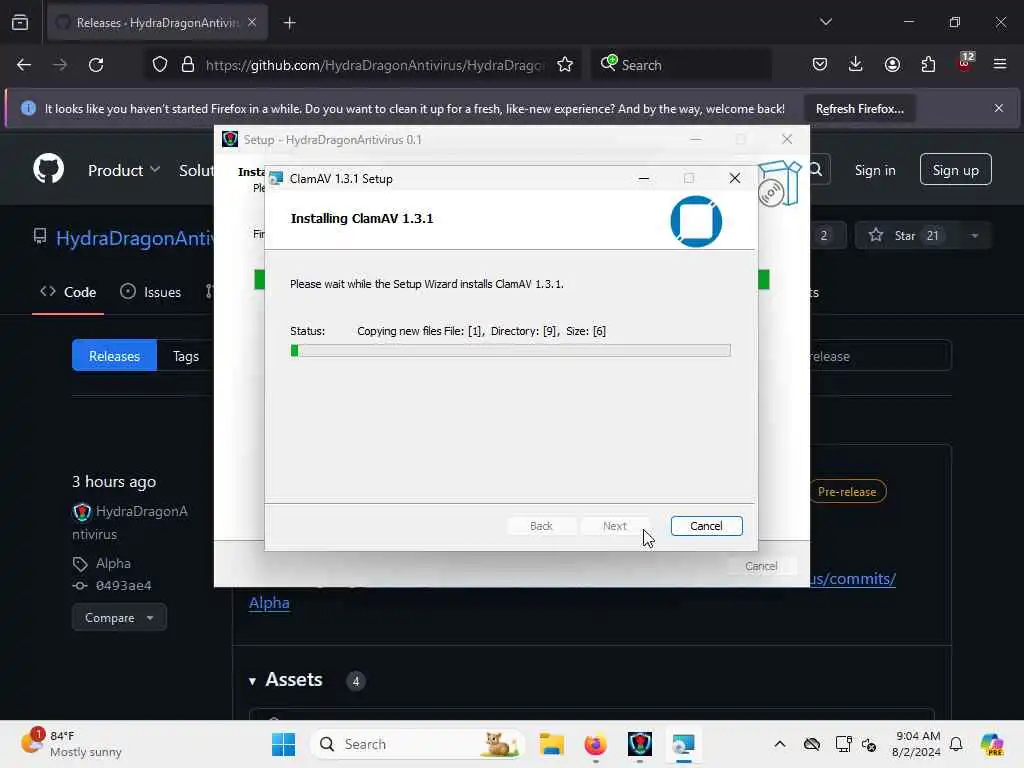Click the site lock icon

coord(188,65)
